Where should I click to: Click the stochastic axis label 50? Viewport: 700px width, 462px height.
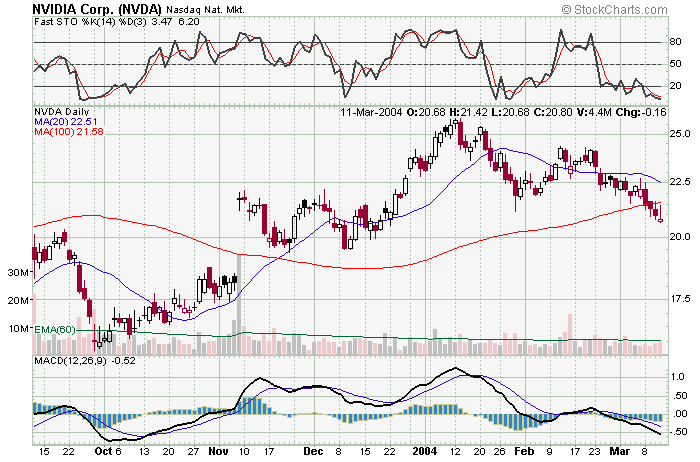coord(675,63)
